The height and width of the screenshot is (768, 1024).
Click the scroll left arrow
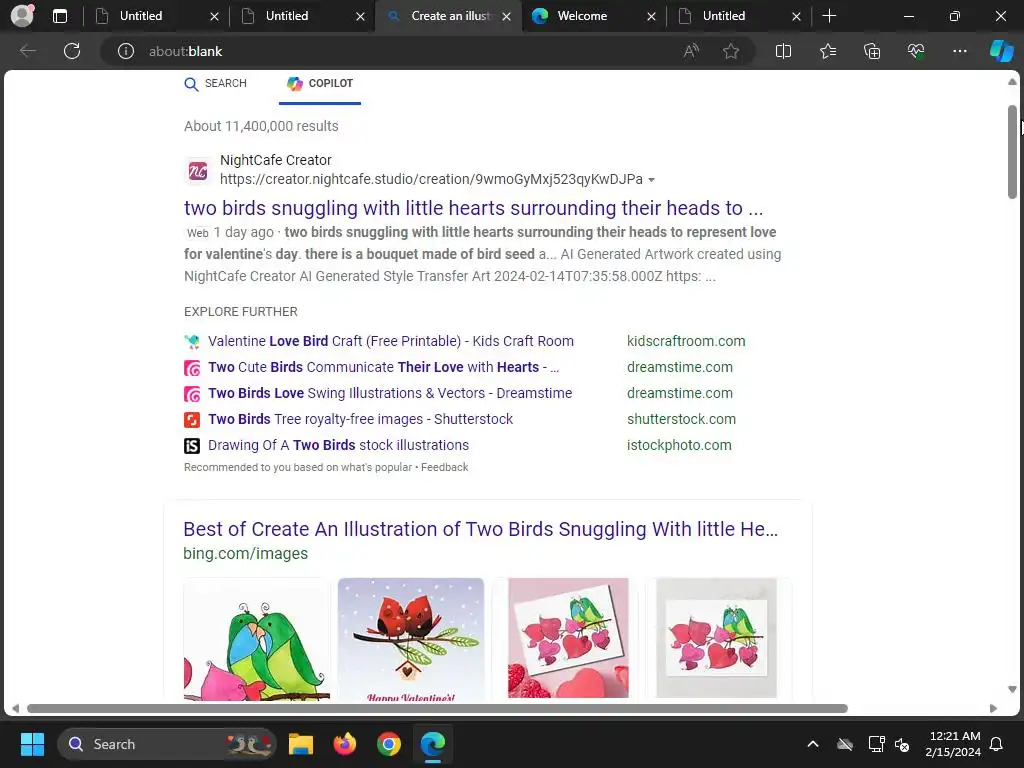pos(15,709)
